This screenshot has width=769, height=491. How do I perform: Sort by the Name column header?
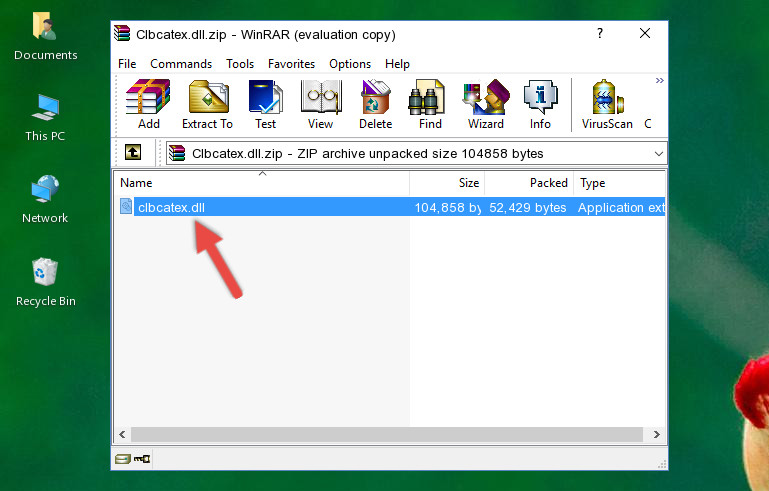pos(262,183)
